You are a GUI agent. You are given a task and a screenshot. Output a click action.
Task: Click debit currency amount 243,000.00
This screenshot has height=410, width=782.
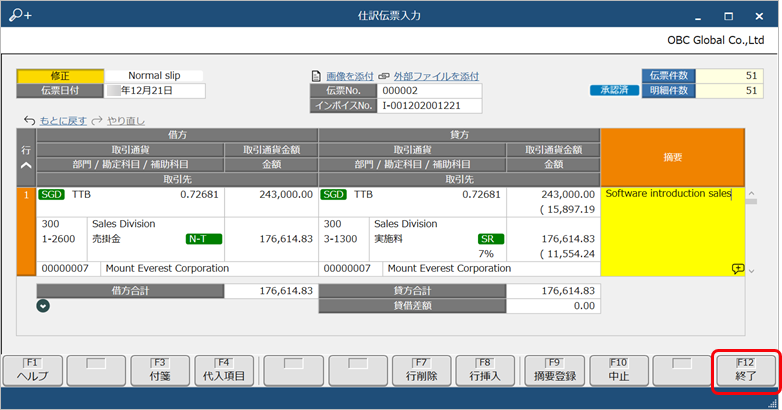(x=286, y=195)
